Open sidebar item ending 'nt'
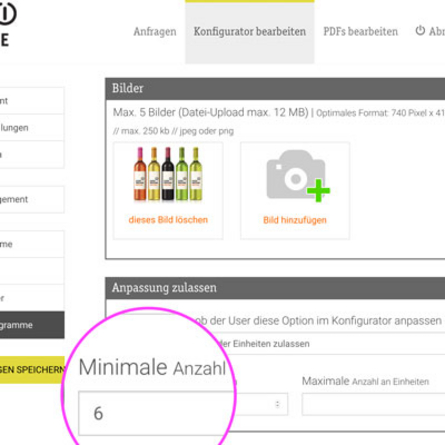This screenshot has width=445, height=445. coord(32,101)
